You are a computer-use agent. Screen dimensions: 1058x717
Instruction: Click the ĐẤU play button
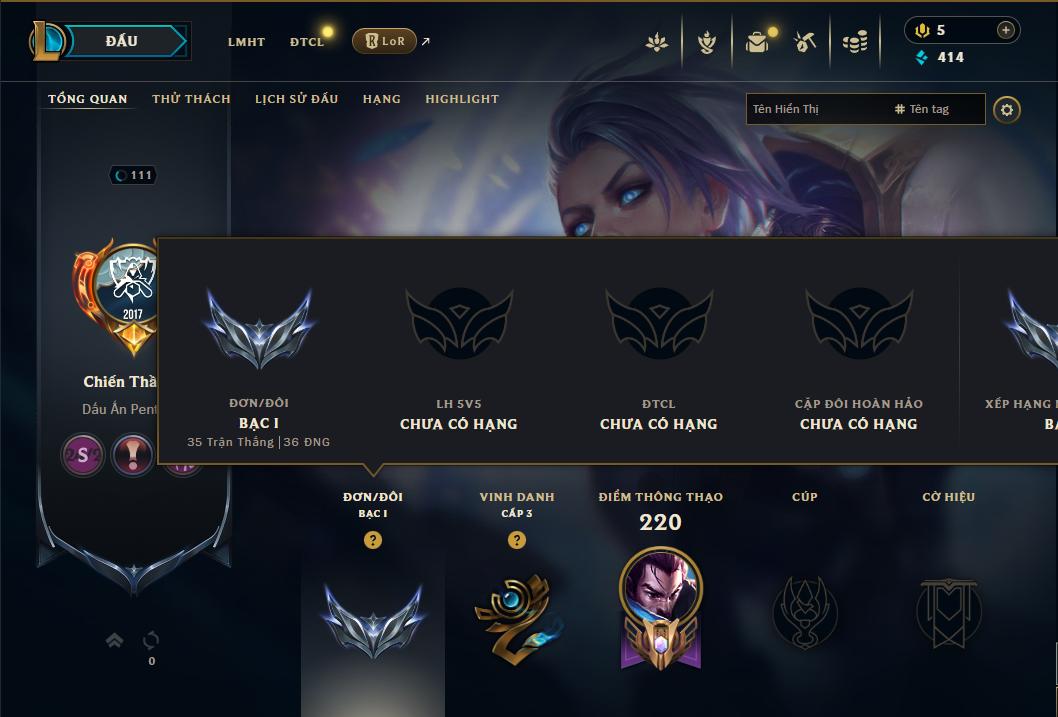(x=121, y=41)
